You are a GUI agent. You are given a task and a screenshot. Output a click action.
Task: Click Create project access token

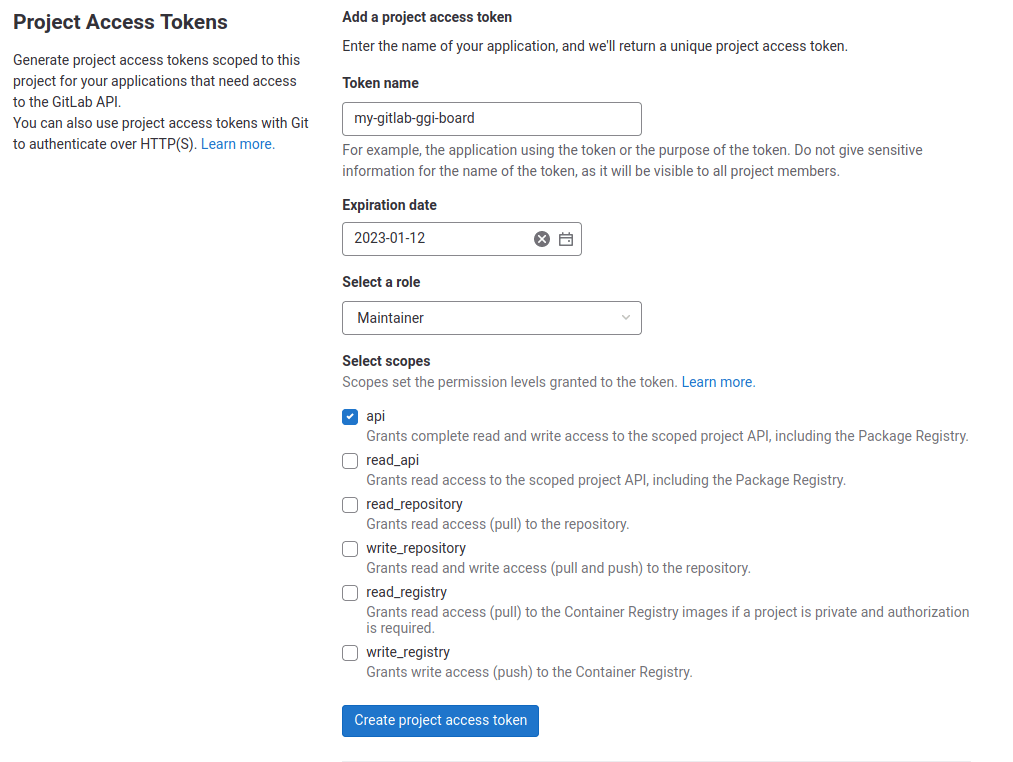[x=440, y=720]
